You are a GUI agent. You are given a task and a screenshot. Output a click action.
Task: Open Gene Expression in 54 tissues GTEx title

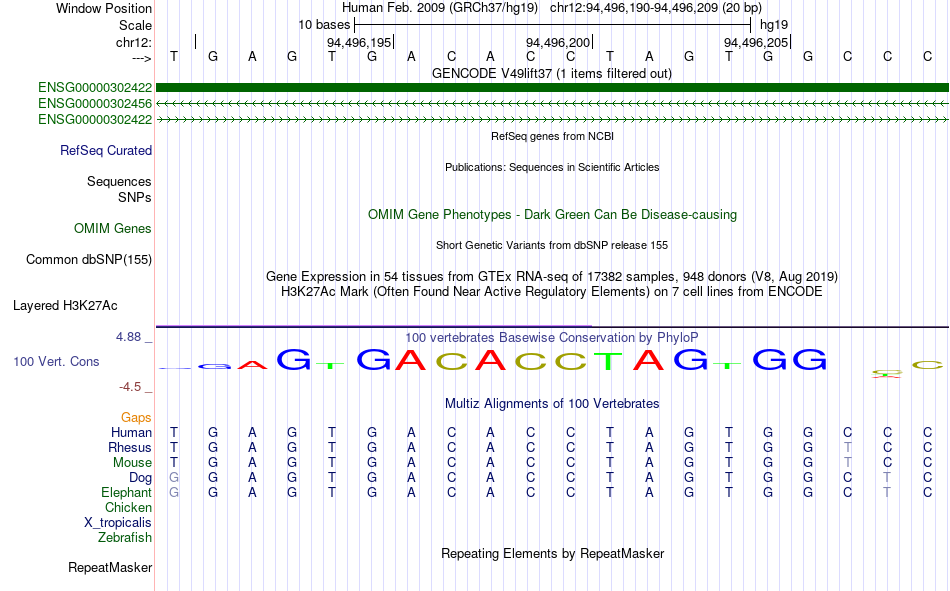point(552,276)
